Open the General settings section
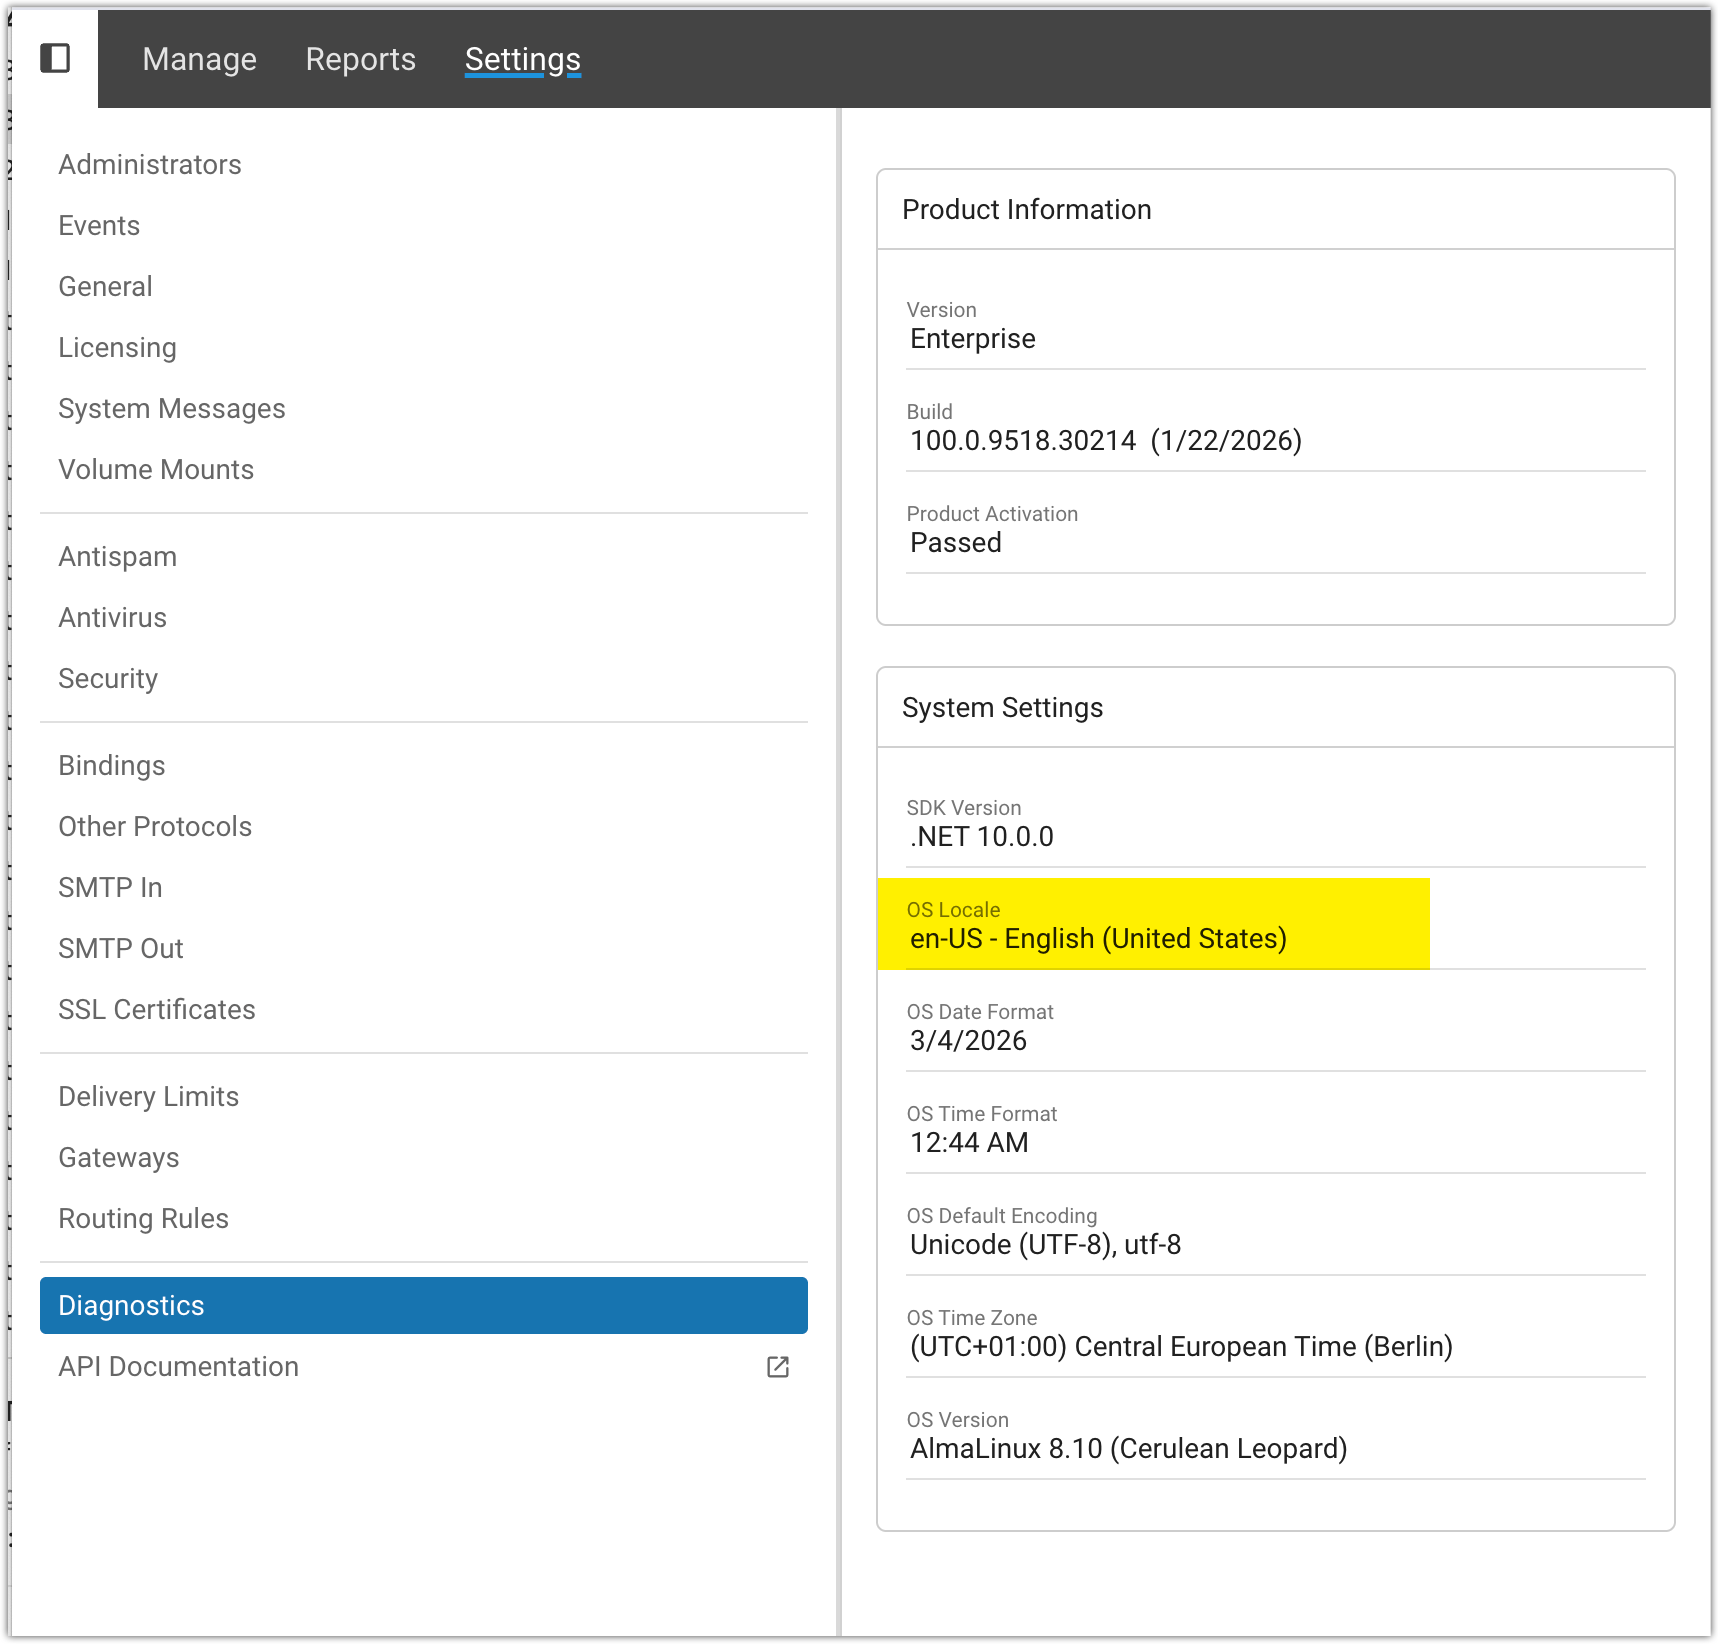 point(105,287)
